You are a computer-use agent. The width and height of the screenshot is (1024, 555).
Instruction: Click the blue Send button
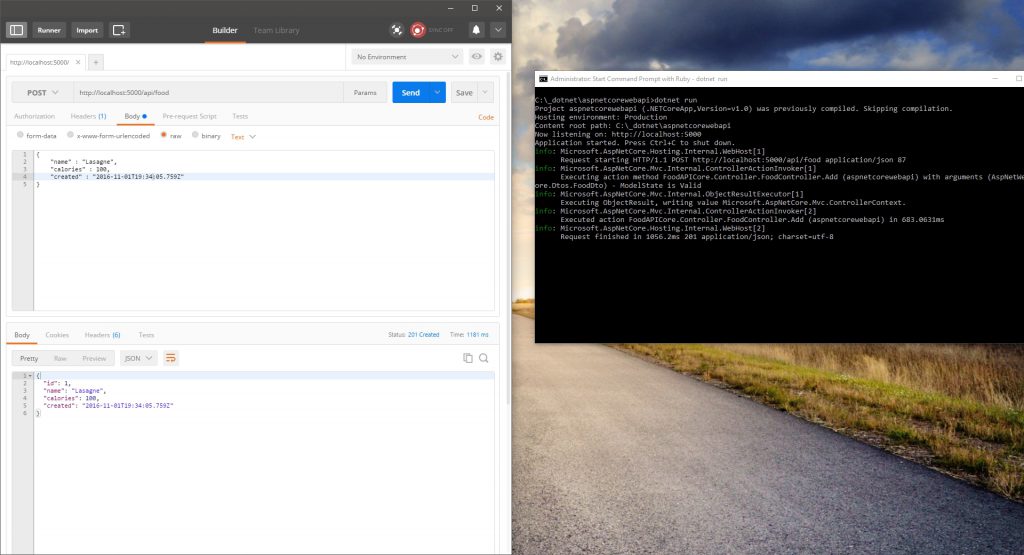[x=411, y=93]
